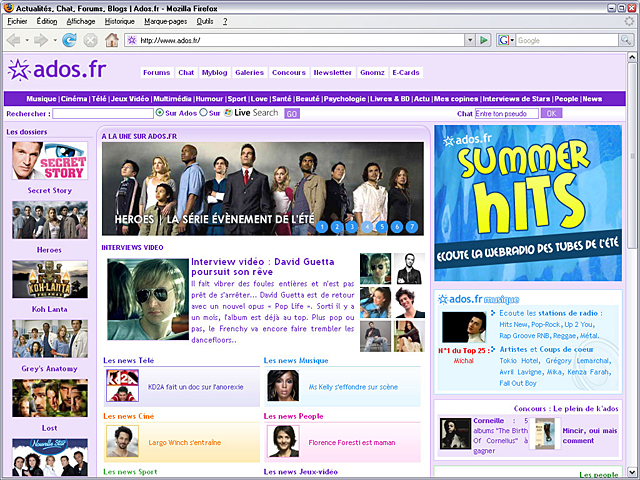
Task: Open the Grey's Anatomy dossier thumbnail
Action: [50, 339]
